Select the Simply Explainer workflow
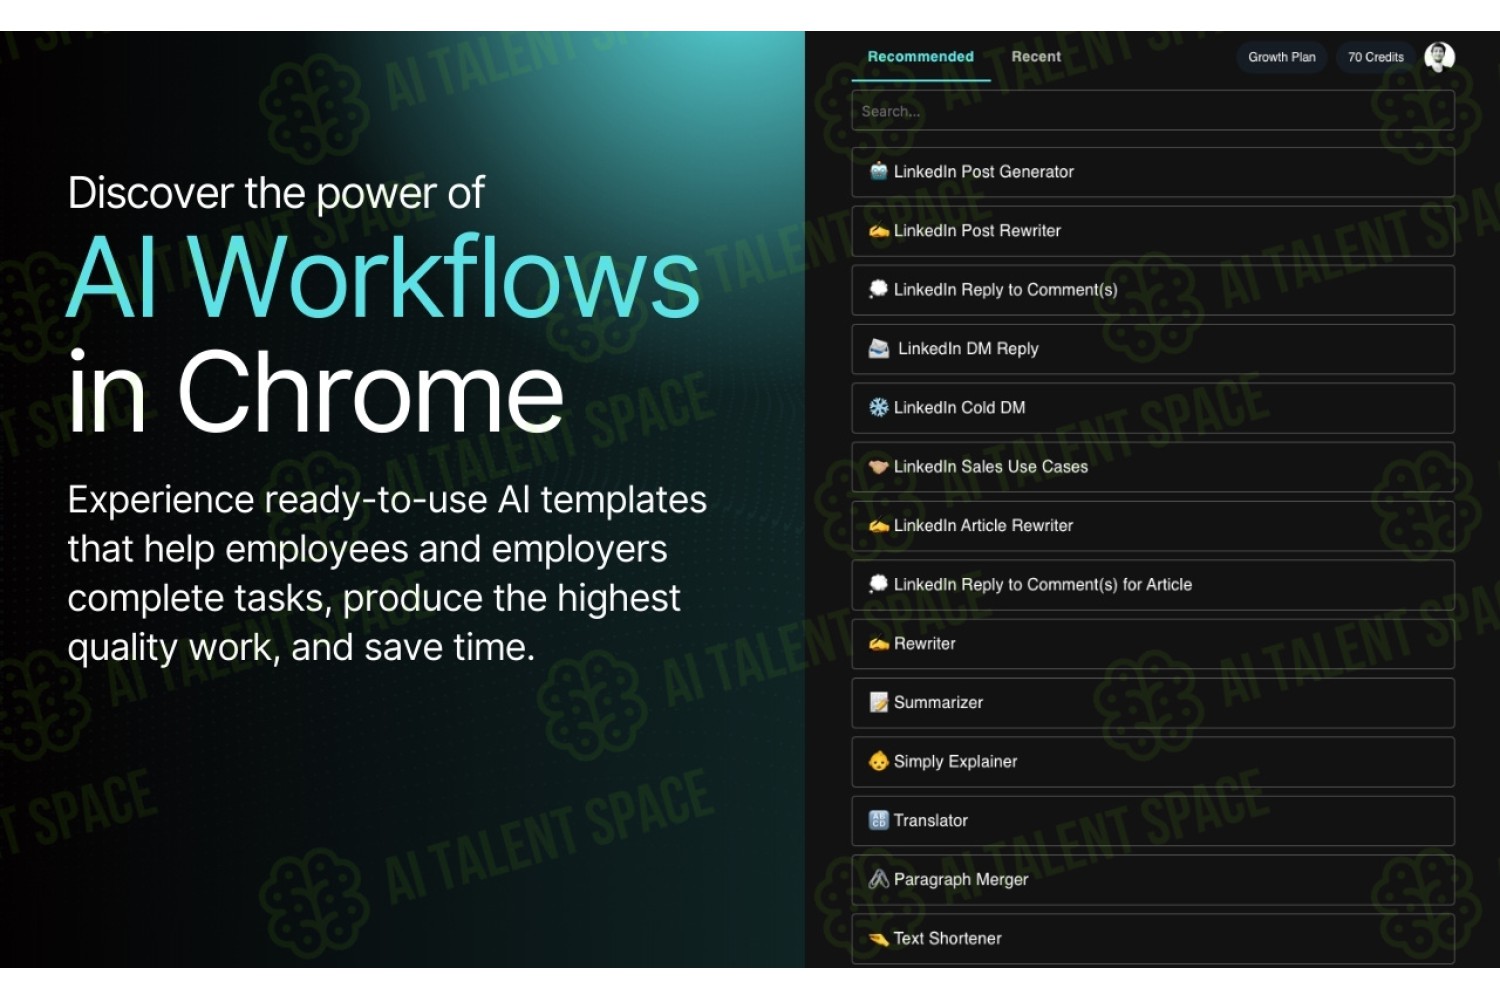This screenshot has width=1500, height=1000. (1153, 762)
